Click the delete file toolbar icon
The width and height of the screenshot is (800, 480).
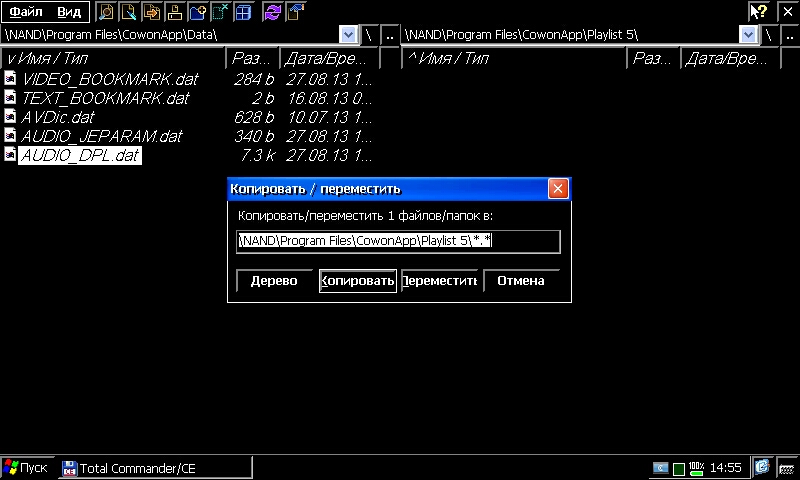(x=220, y=12)
